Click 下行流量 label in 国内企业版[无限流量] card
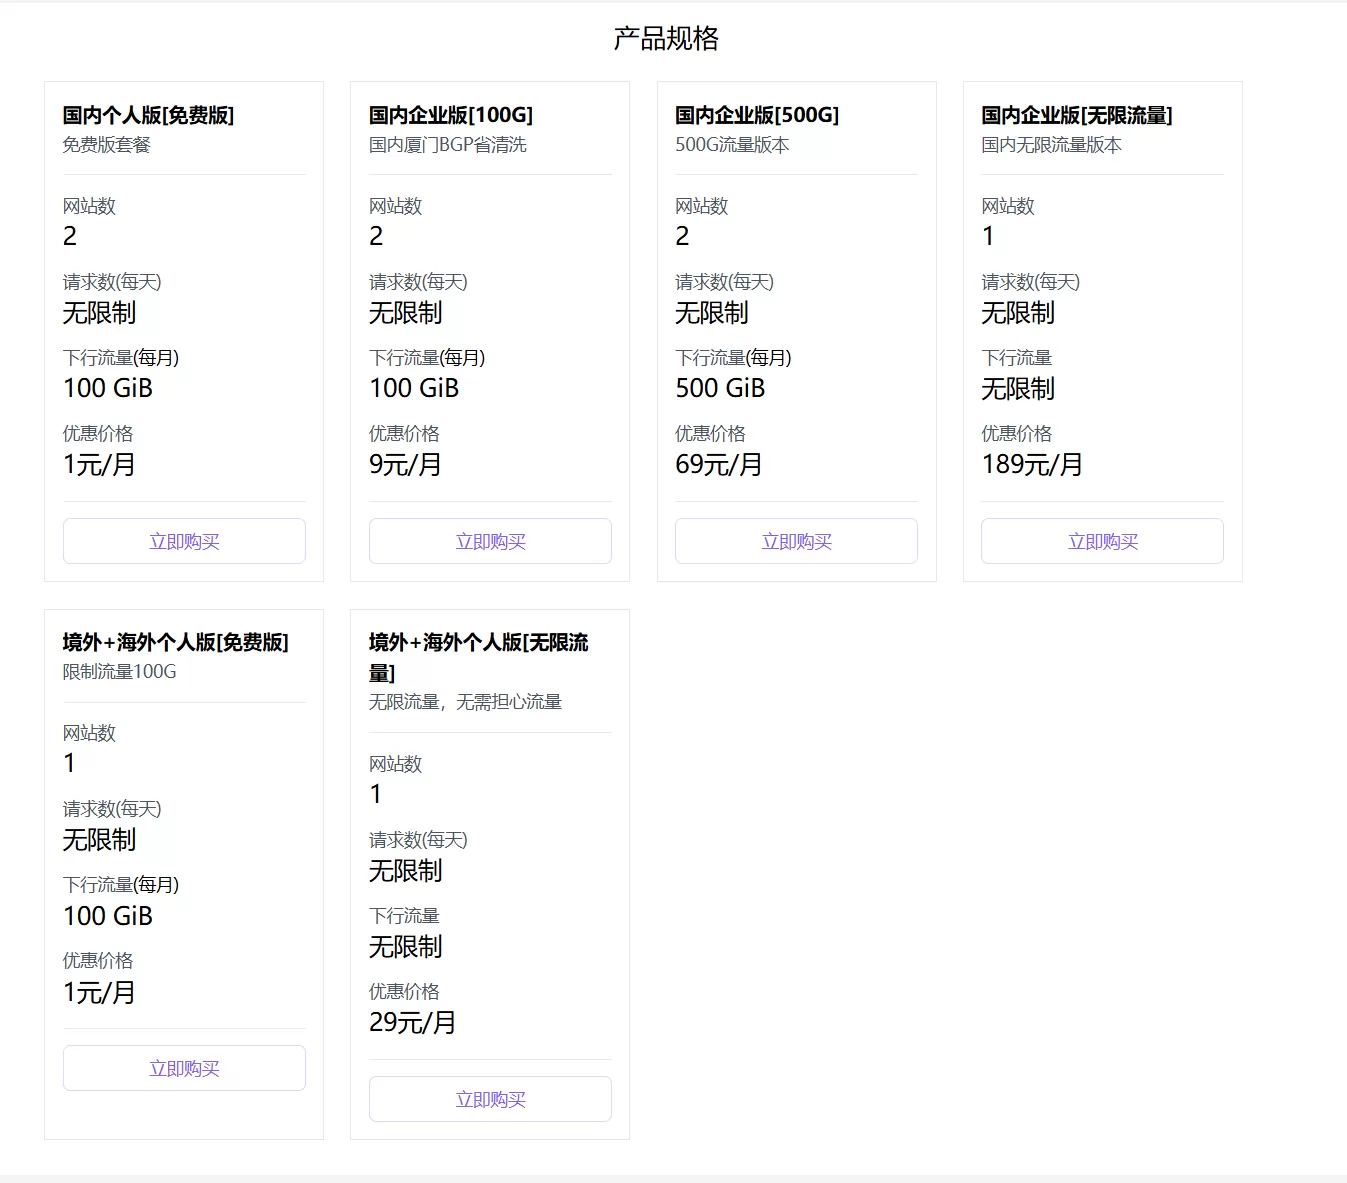The height and width of the screenshot is (1183, 1347). coord(1017,357)
